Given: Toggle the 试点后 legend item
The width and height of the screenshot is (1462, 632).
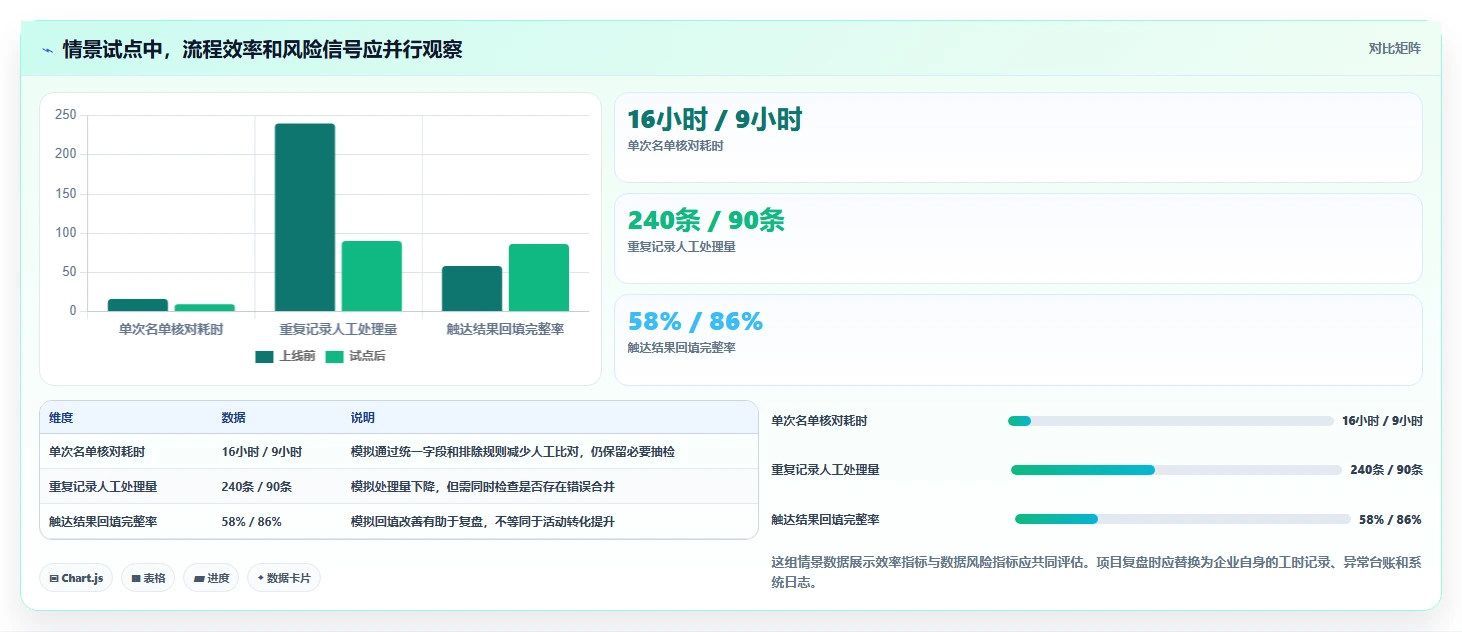Looking at the screenshot, I should click(355, 356).
